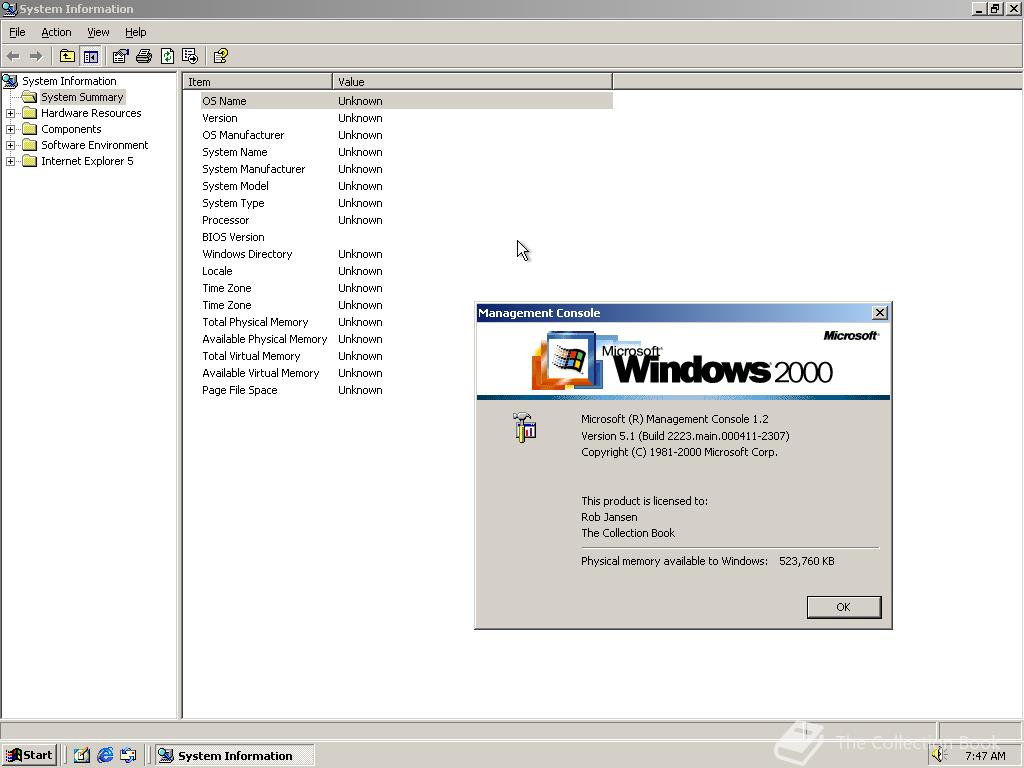Screen dimensions: 1024x768
Task: Sort by the Item column header
Action: pos(257,82)
